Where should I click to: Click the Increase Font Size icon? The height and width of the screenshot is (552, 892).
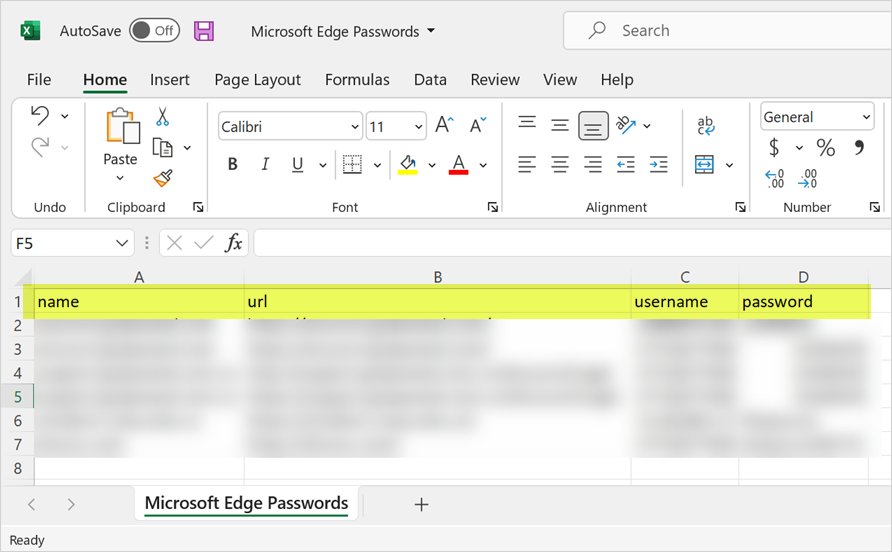click(x=444, y=125)
